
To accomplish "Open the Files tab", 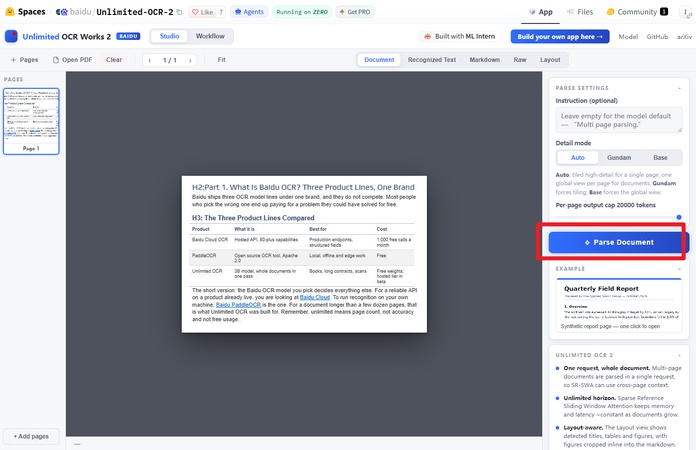I will [x=580, y=12].
